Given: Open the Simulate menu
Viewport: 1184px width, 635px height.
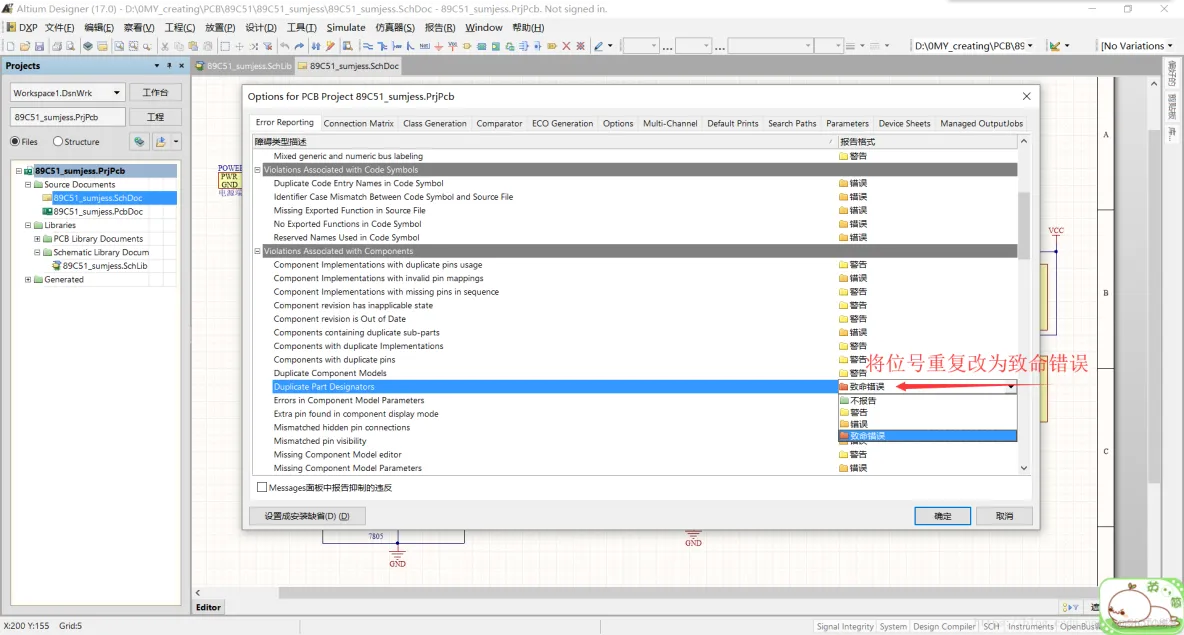Looking at the screenshot, I should coord(346,27).
